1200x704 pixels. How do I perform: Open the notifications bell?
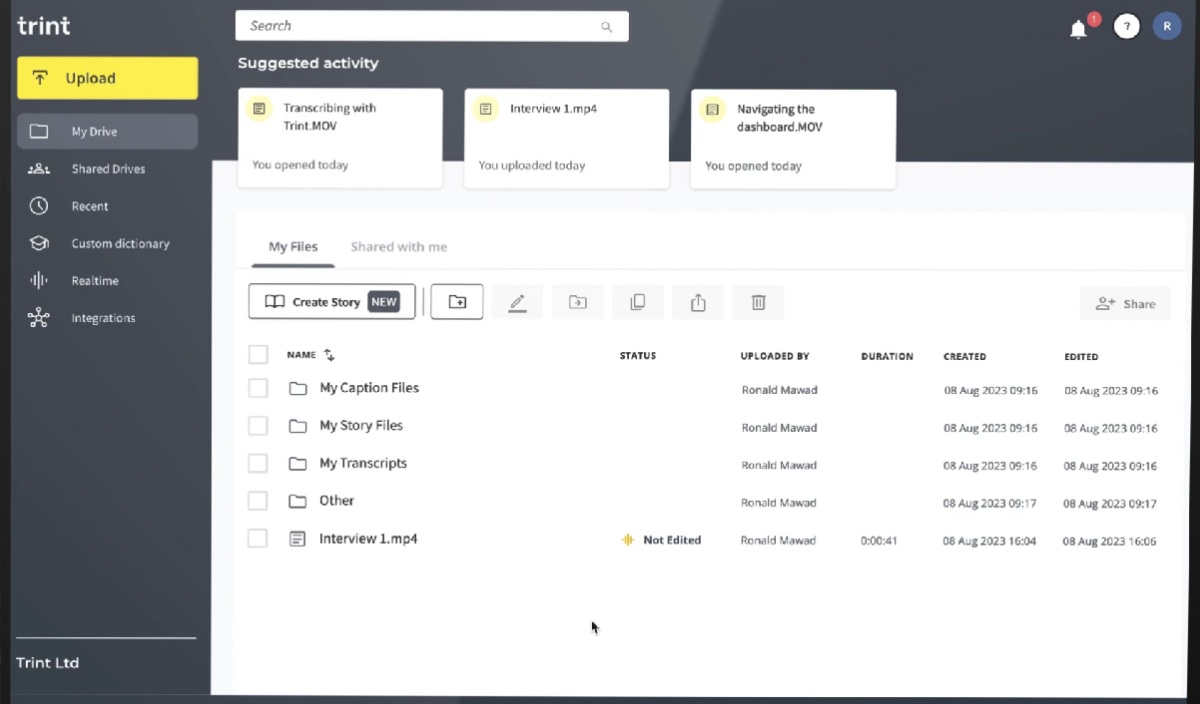pos(1078,29)
